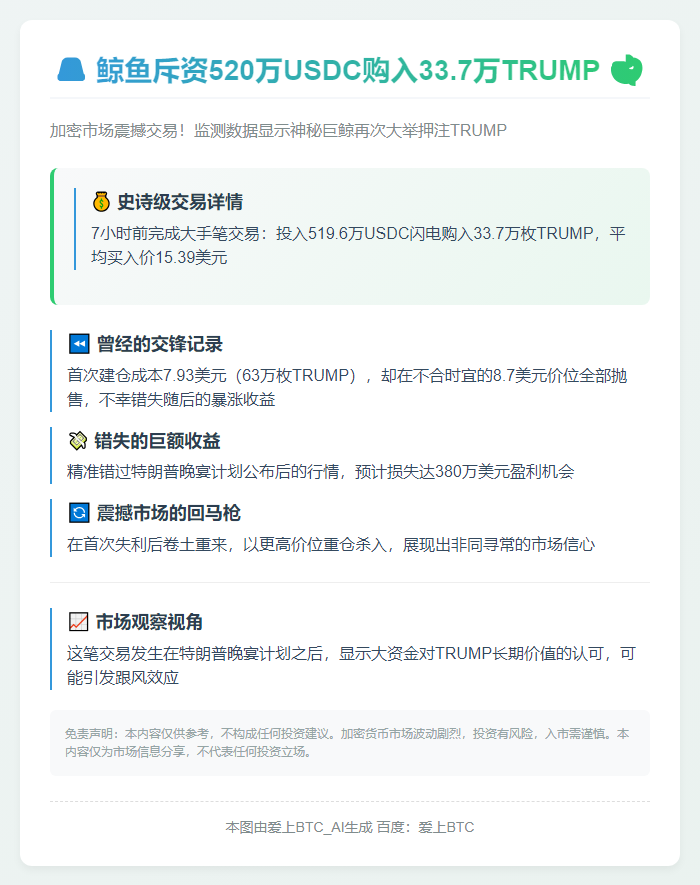
Task: Click the paragraph about 首次建仓成本7.93美元
Action: [347, 388]
